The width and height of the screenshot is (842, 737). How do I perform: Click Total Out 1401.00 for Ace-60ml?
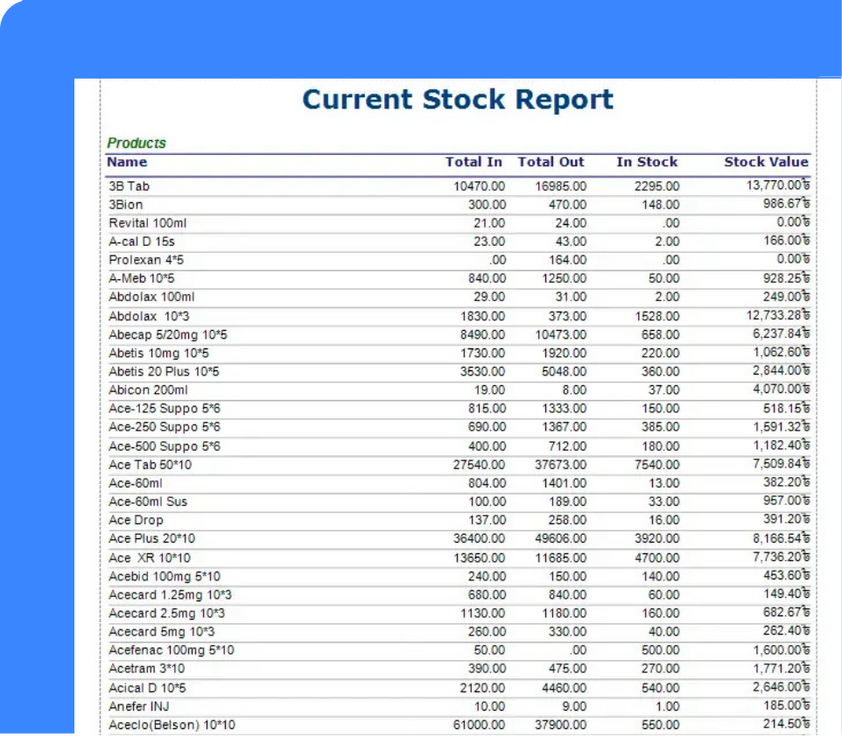coord(564,483)
